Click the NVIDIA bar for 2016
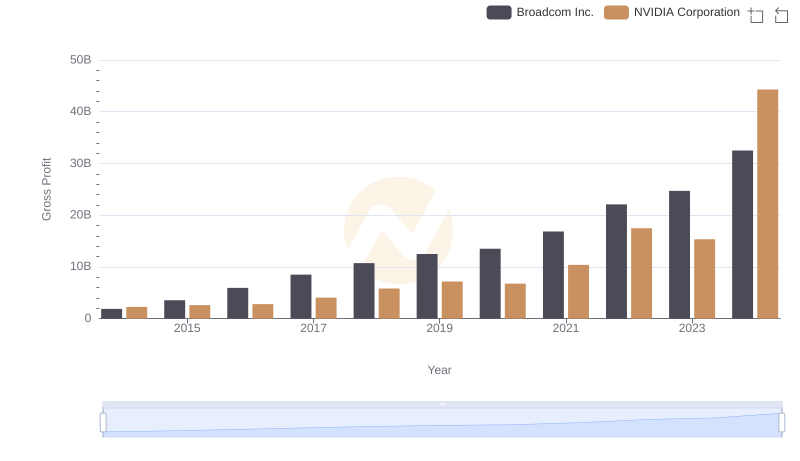Viewport: 800px width, 461px height. click(x=263, y=311)
